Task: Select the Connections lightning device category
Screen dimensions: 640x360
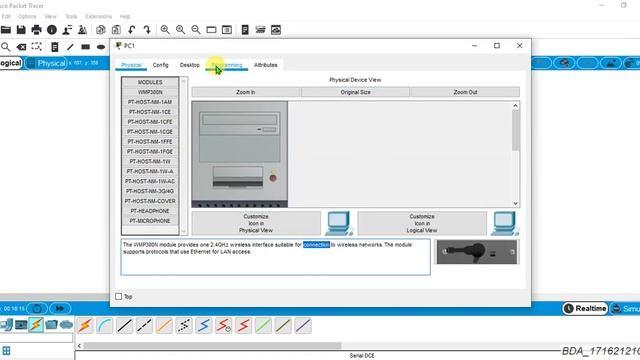Action: point(36,325)
